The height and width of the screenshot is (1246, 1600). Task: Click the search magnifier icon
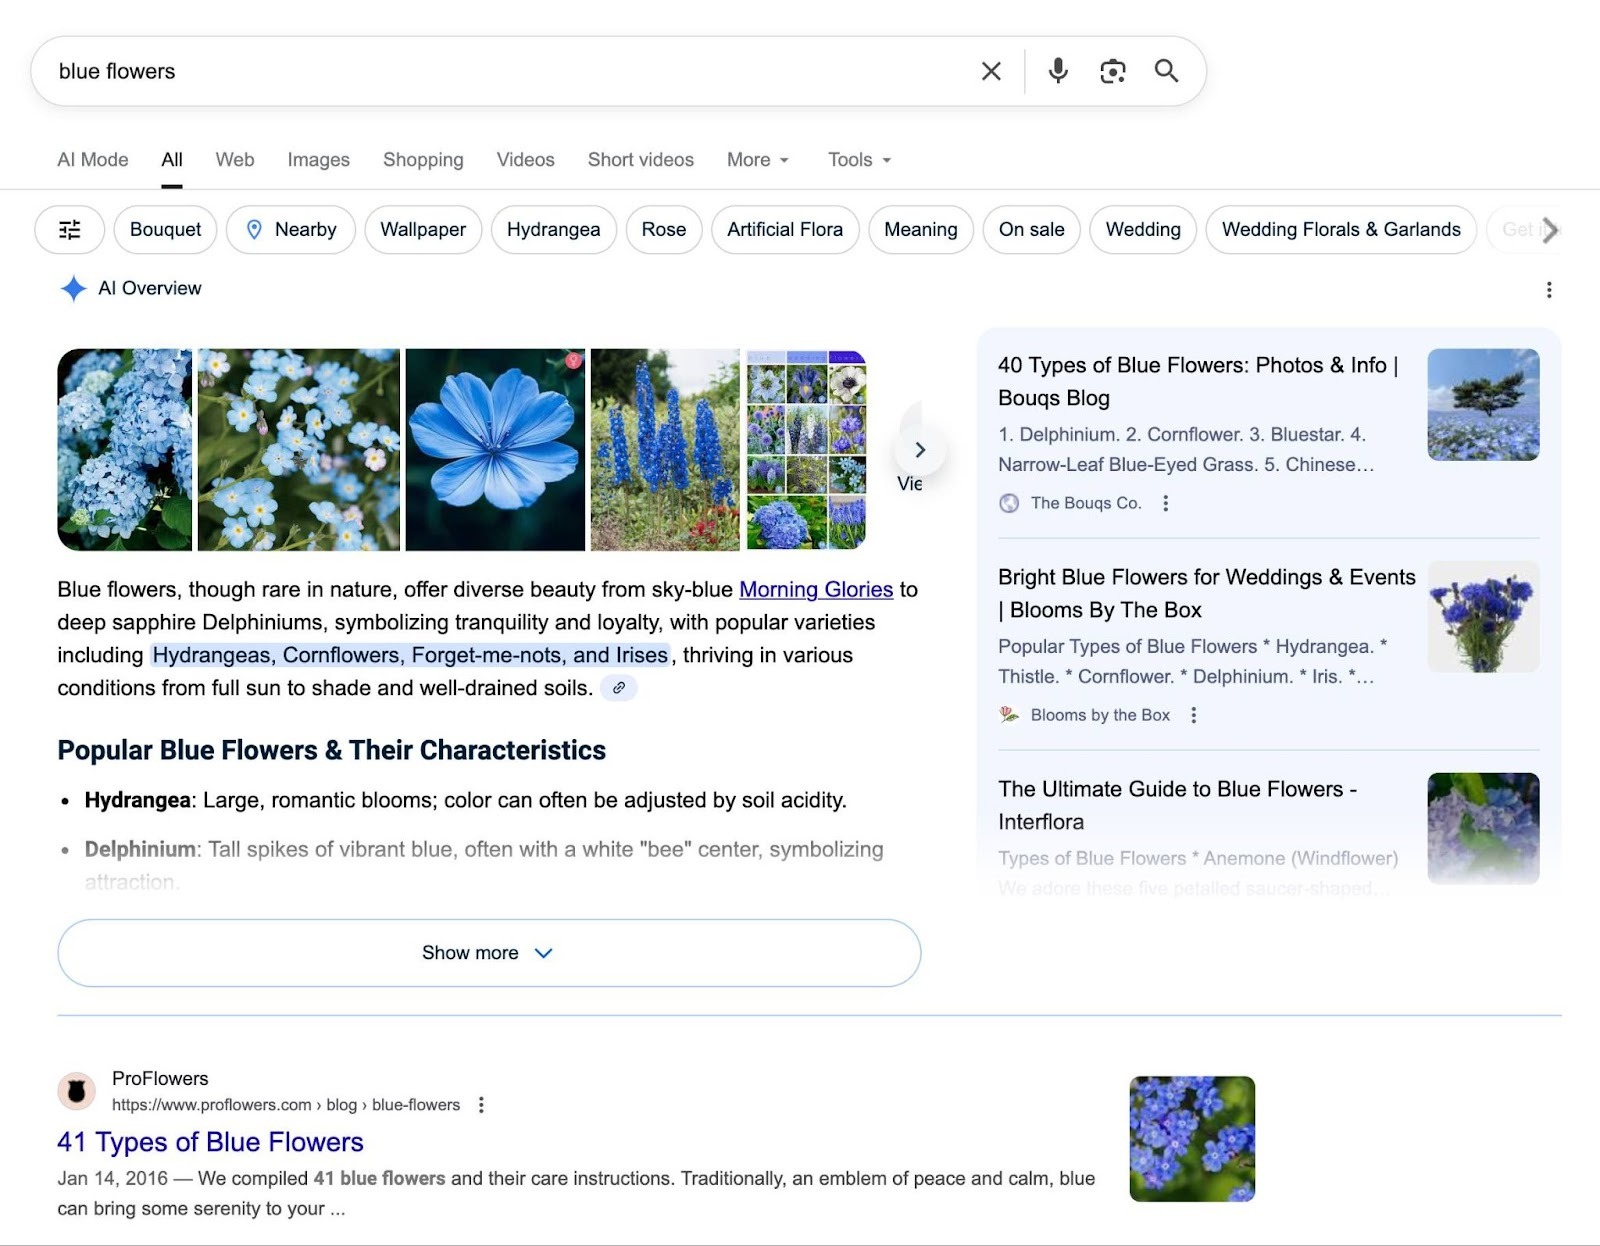tap(1166, 71)
